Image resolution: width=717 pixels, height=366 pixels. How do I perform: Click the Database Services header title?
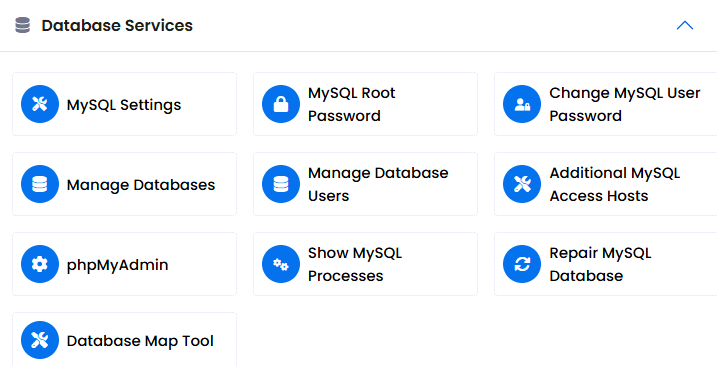(117, 25)
